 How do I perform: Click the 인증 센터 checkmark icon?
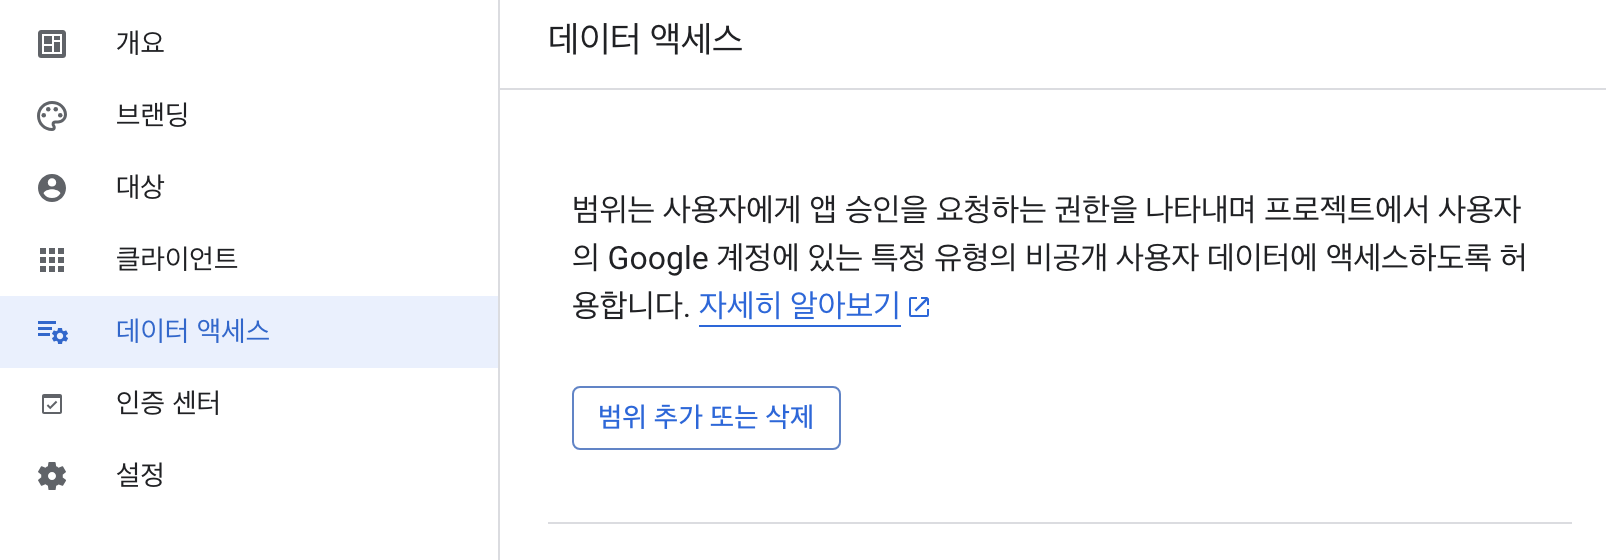[52, 404]
